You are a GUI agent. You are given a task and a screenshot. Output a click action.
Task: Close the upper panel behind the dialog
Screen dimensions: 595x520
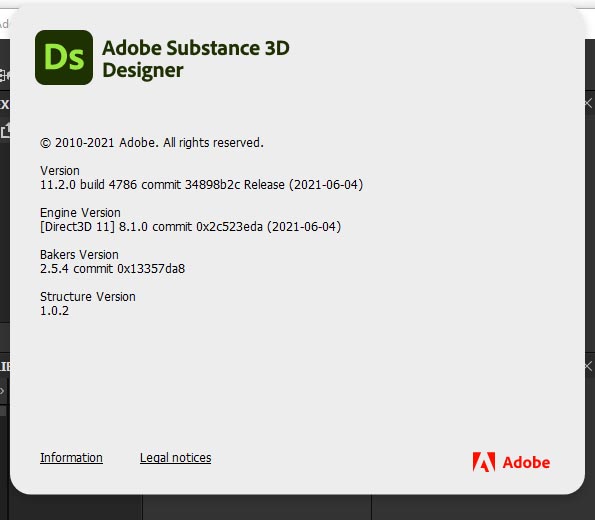click(588, 103)
